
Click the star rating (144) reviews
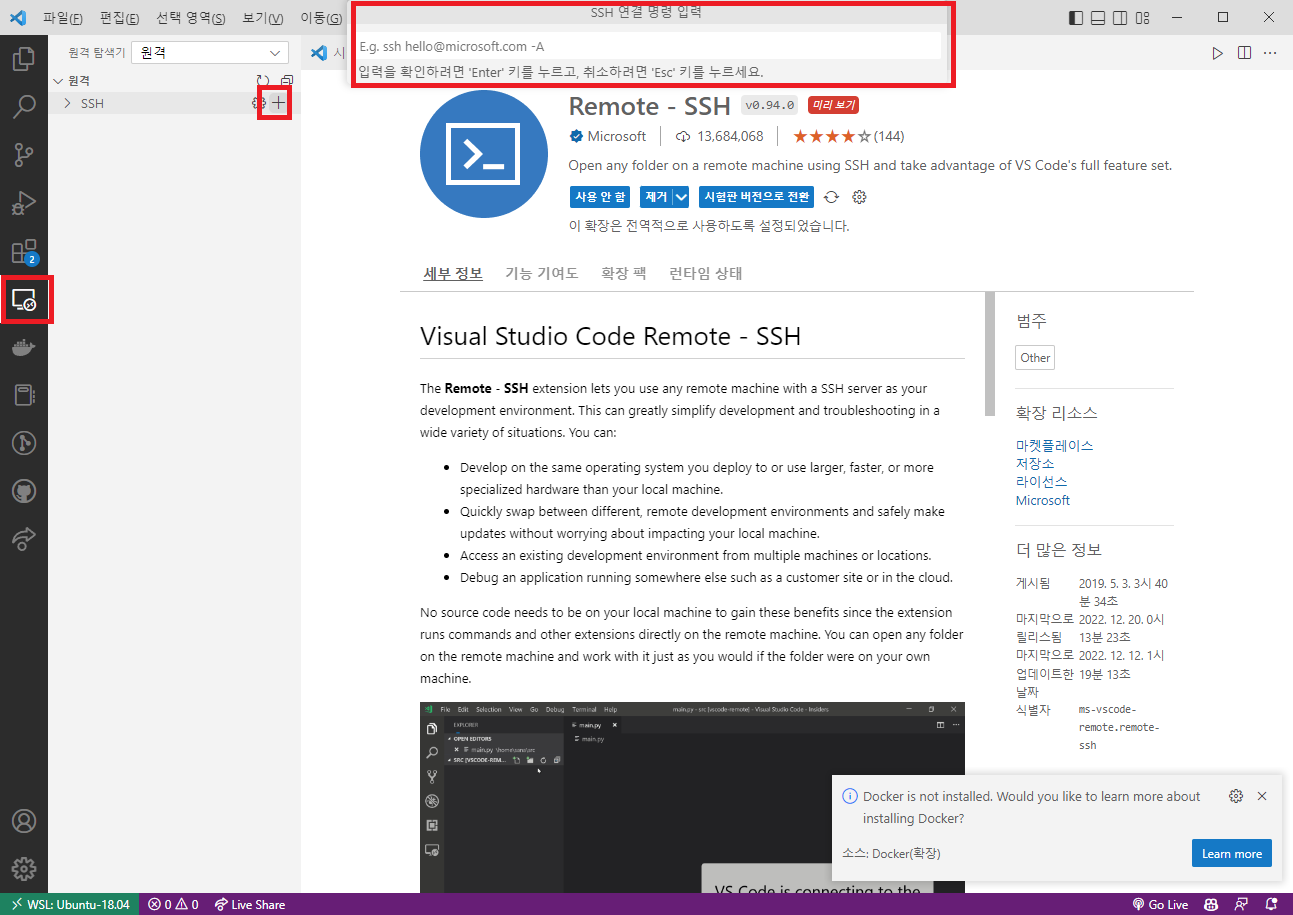click(x=848, y=136)
